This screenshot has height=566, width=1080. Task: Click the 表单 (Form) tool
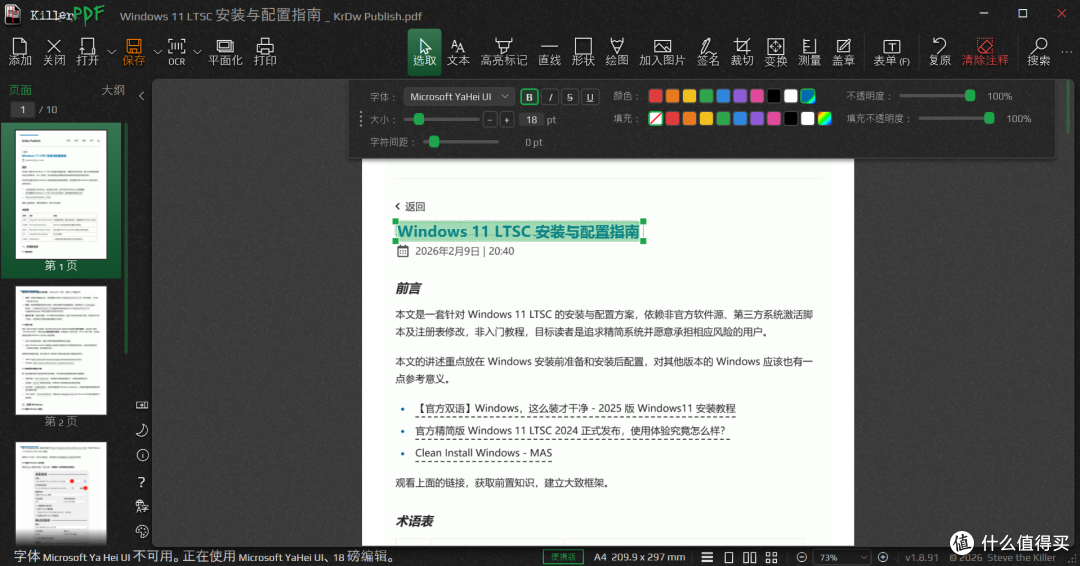891,52
